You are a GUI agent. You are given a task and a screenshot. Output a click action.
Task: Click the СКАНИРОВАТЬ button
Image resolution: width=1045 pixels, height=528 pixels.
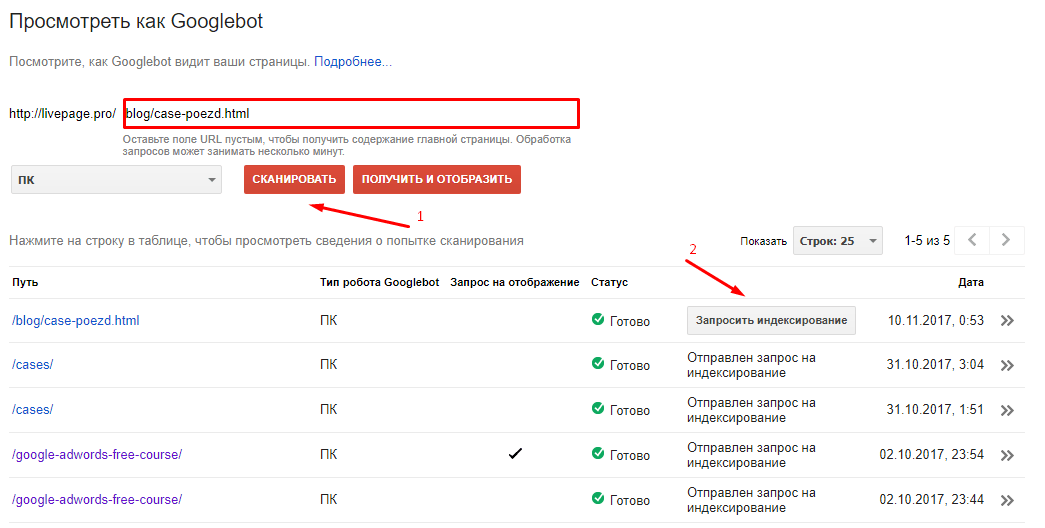294,180
